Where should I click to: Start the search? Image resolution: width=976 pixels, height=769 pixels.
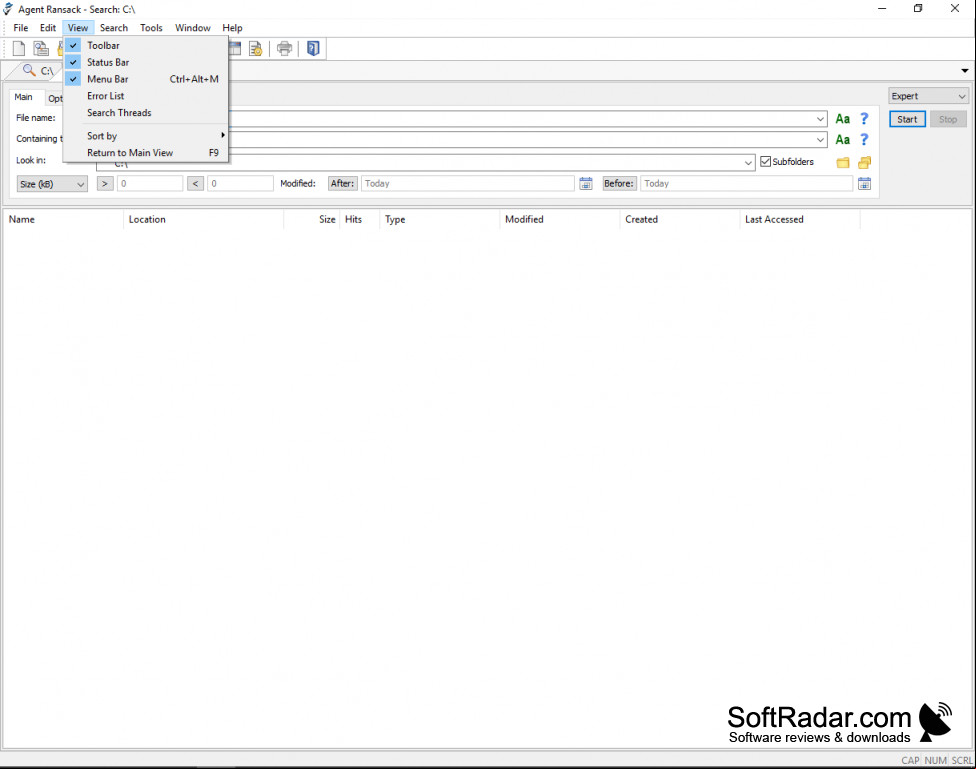[x=907, y=120]
